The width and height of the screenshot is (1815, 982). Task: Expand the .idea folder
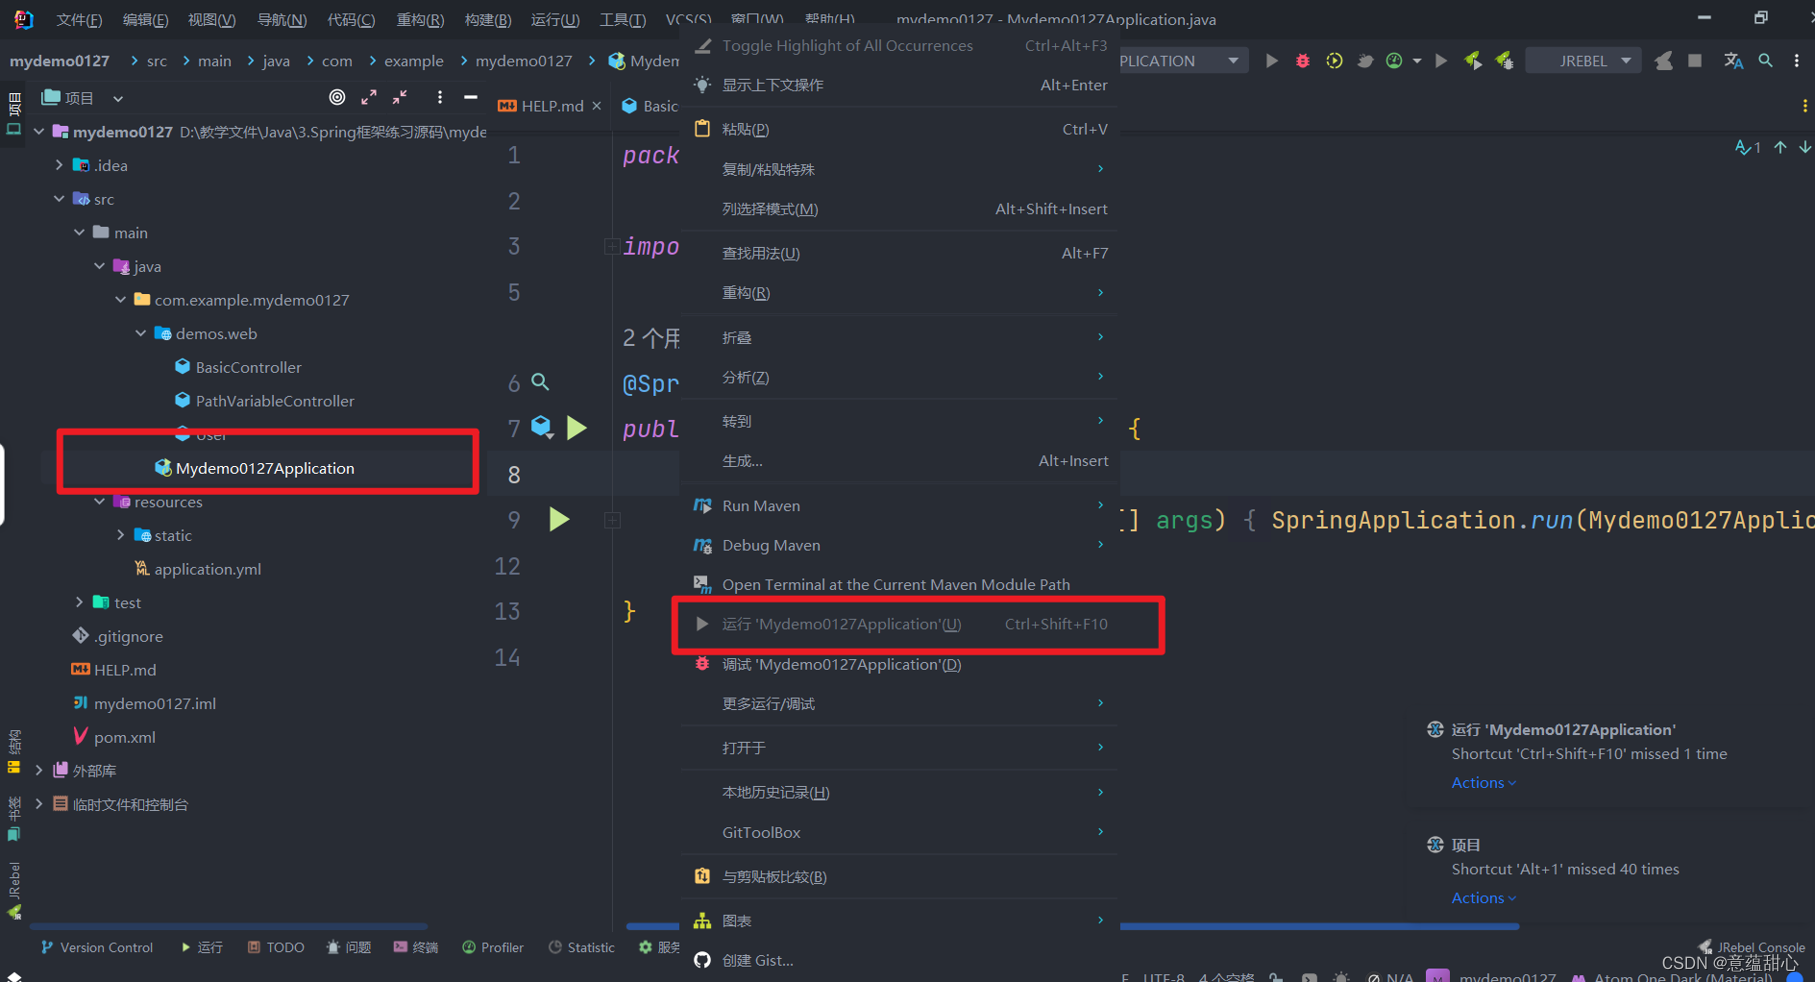point(59,165)
